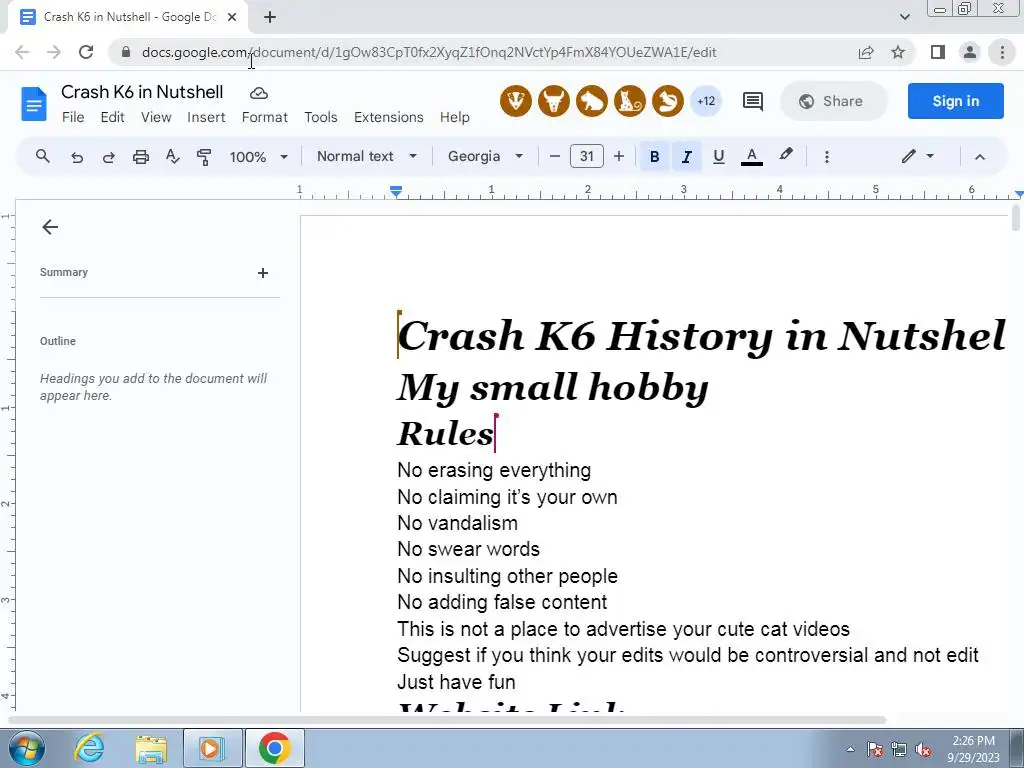Image resolution: width=1024 pixels, height=768 pixels.
Task: Redo the last undone action
Action: click(x=108, y=157)
